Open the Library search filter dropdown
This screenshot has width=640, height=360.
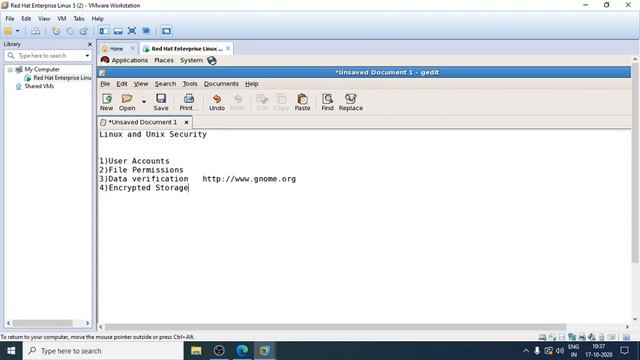(87, 56)
